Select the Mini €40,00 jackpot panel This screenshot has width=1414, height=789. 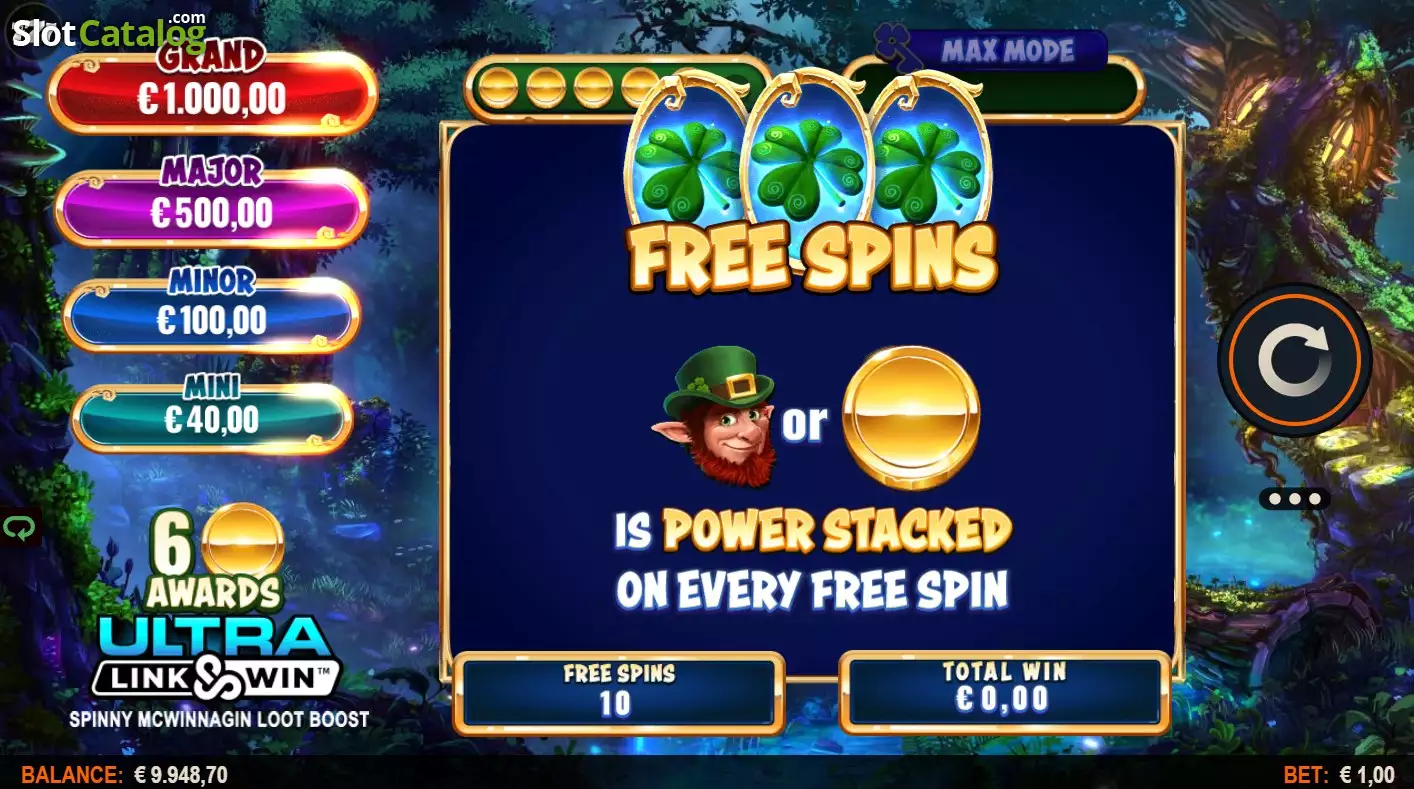212,417
